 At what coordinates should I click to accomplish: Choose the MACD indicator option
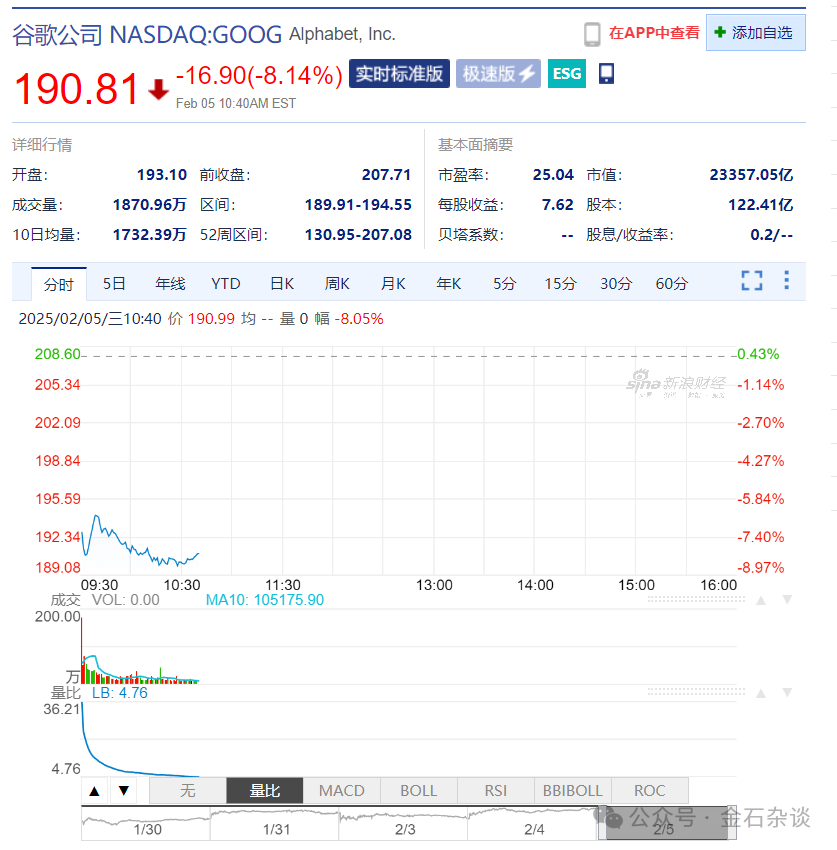tap(342, 791)
